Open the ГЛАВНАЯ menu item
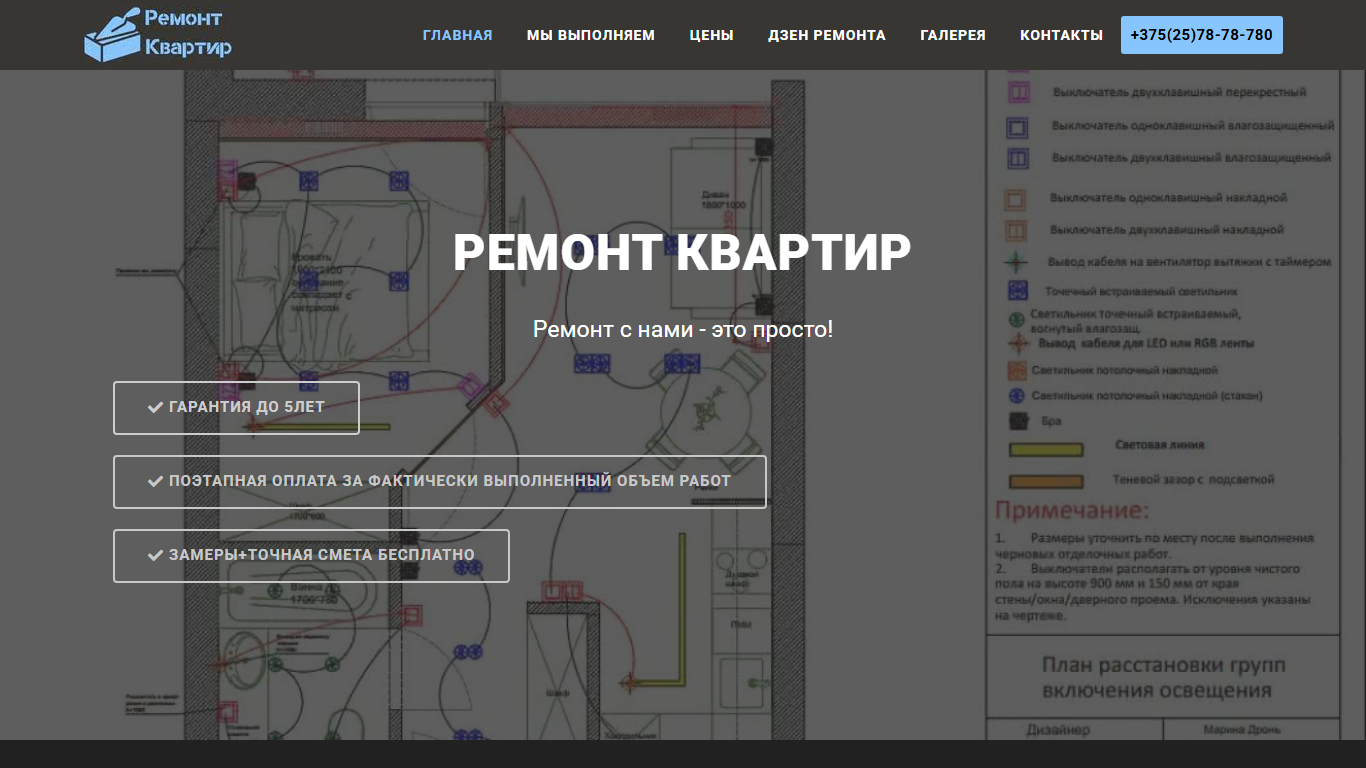This screenshot has height=768, width=1366. [458, 35]
